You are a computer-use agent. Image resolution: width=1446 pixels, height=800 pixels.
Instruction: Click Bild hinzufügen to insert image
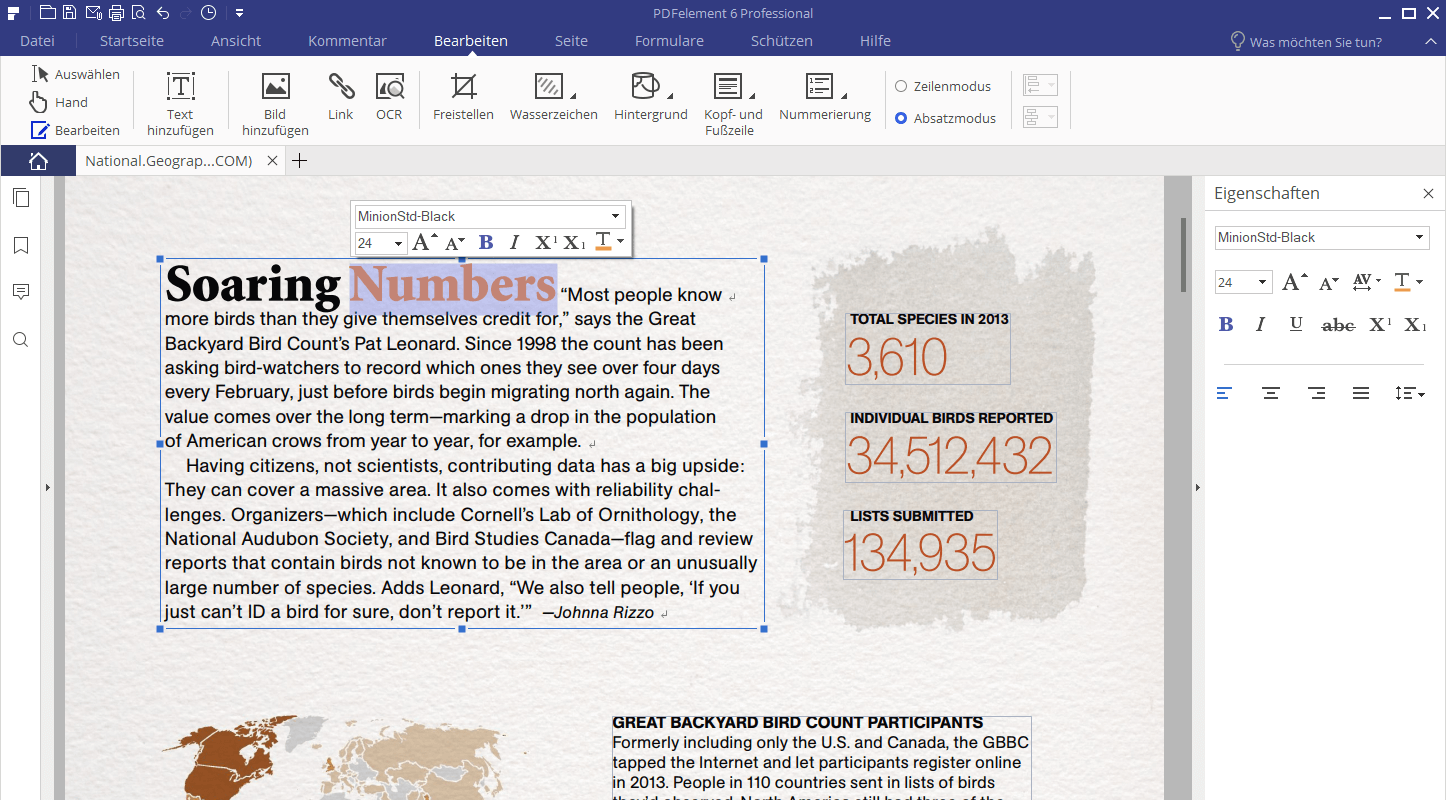tap(275, 104)
